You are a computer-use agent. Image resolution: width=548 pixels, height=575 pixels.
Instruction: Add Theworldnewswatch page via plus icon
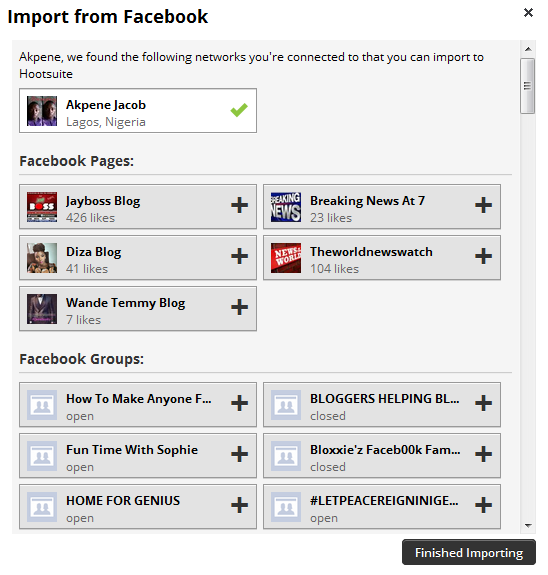[483, 256]
